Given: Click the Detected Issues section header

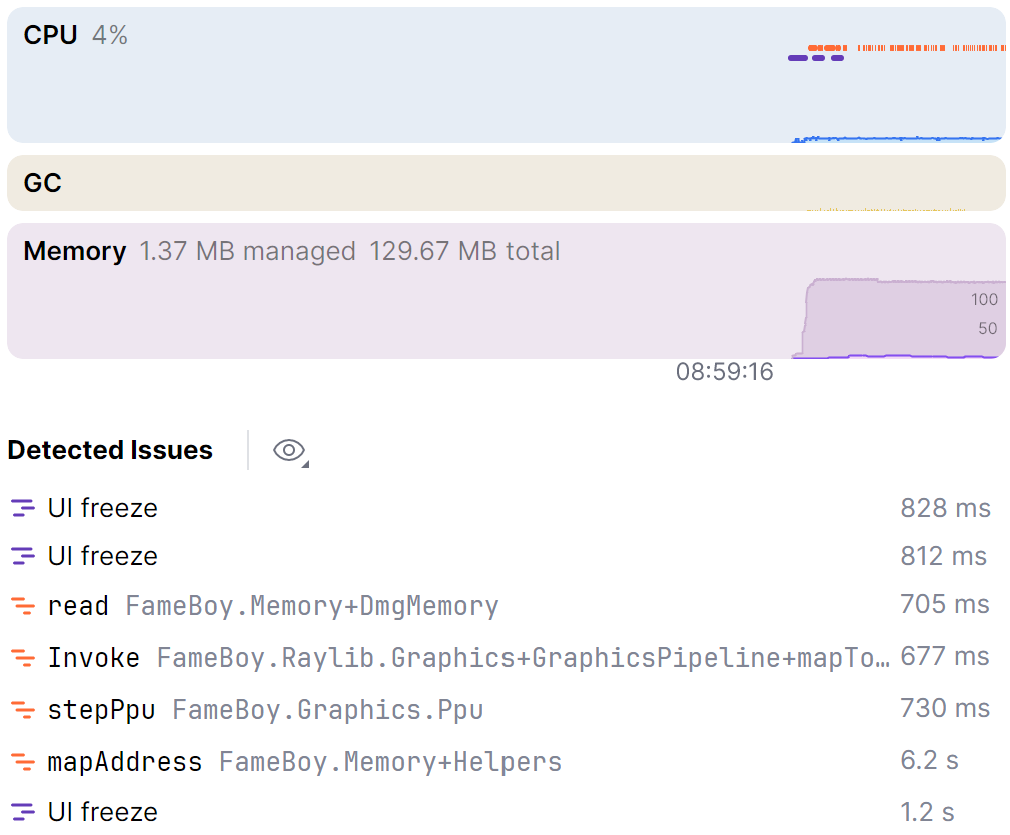Looking at the screenshot, I should [x=110, y=450].
